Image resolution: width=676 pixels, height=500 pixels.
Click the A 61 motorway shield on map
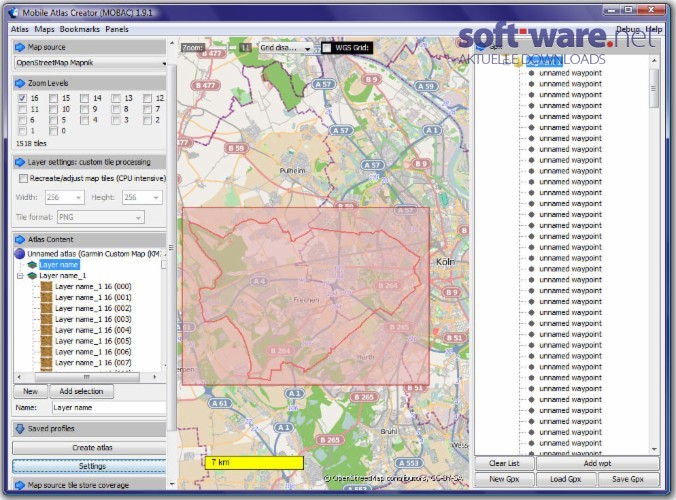(x=220, y=403)
